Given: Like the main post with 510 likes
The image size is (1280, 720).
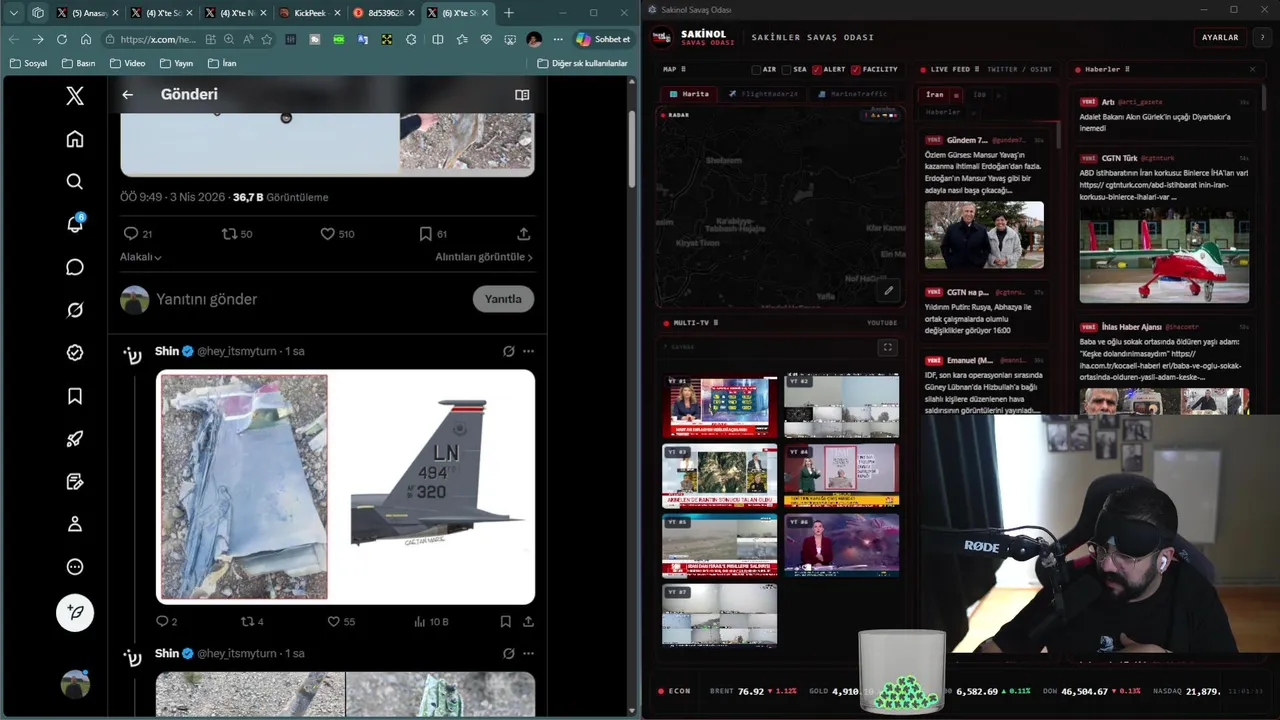Looking at the screenshot, I should (337, 234).
